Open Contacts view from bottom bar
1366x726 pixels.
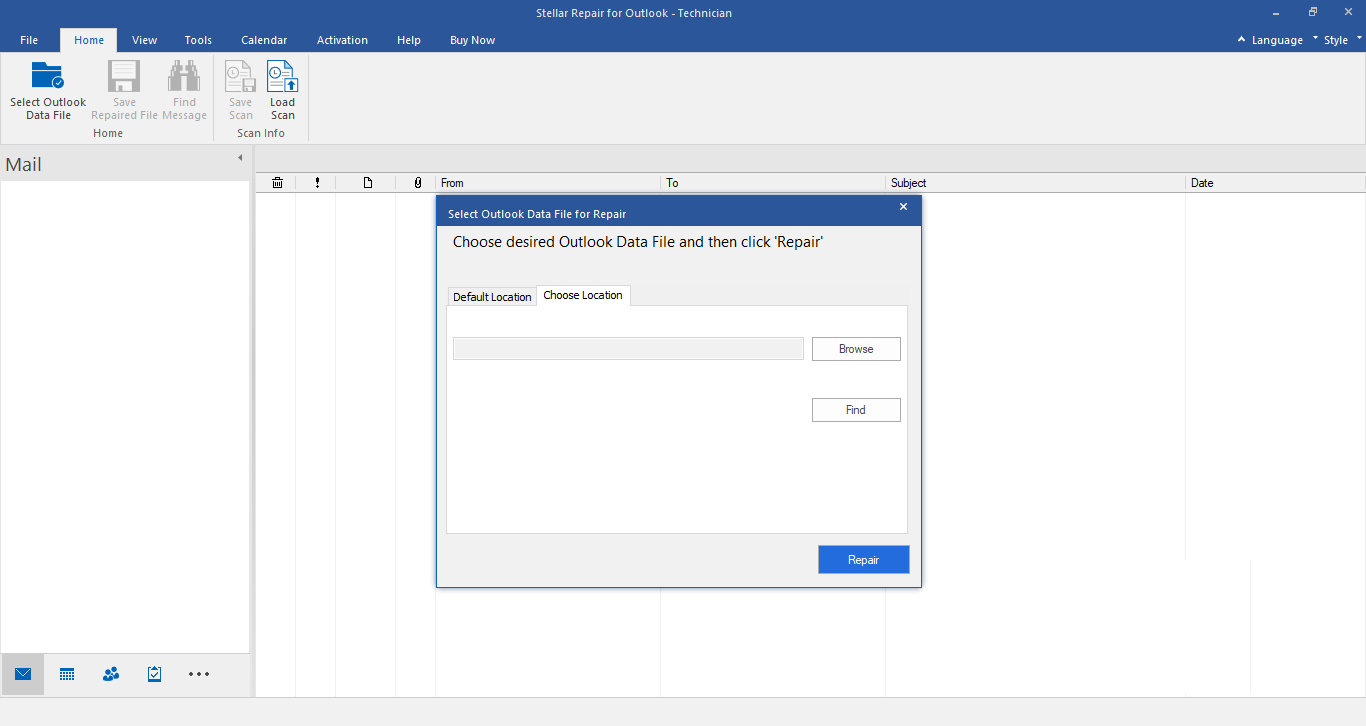tap(110, 674)
